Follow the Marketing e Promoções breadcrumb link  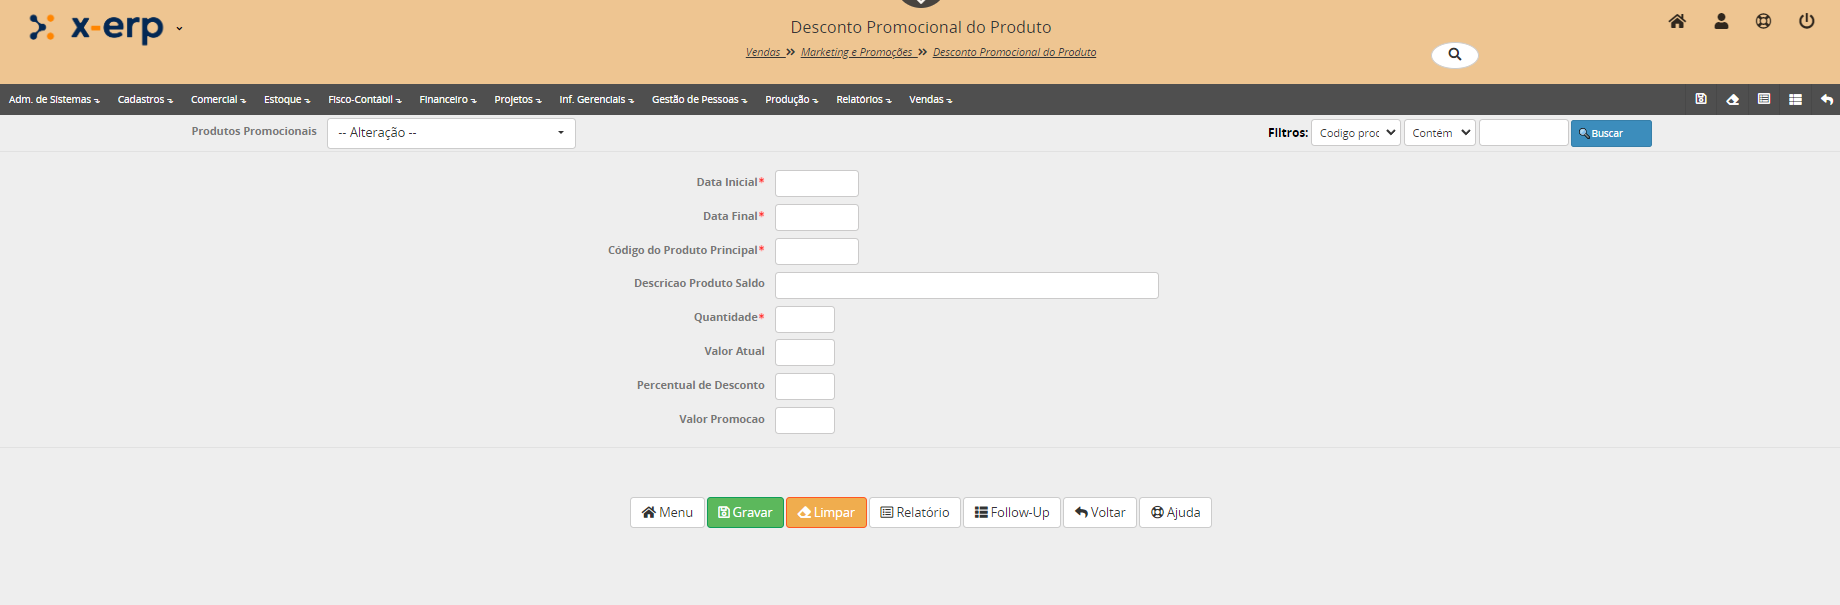[x=856, y=52]
